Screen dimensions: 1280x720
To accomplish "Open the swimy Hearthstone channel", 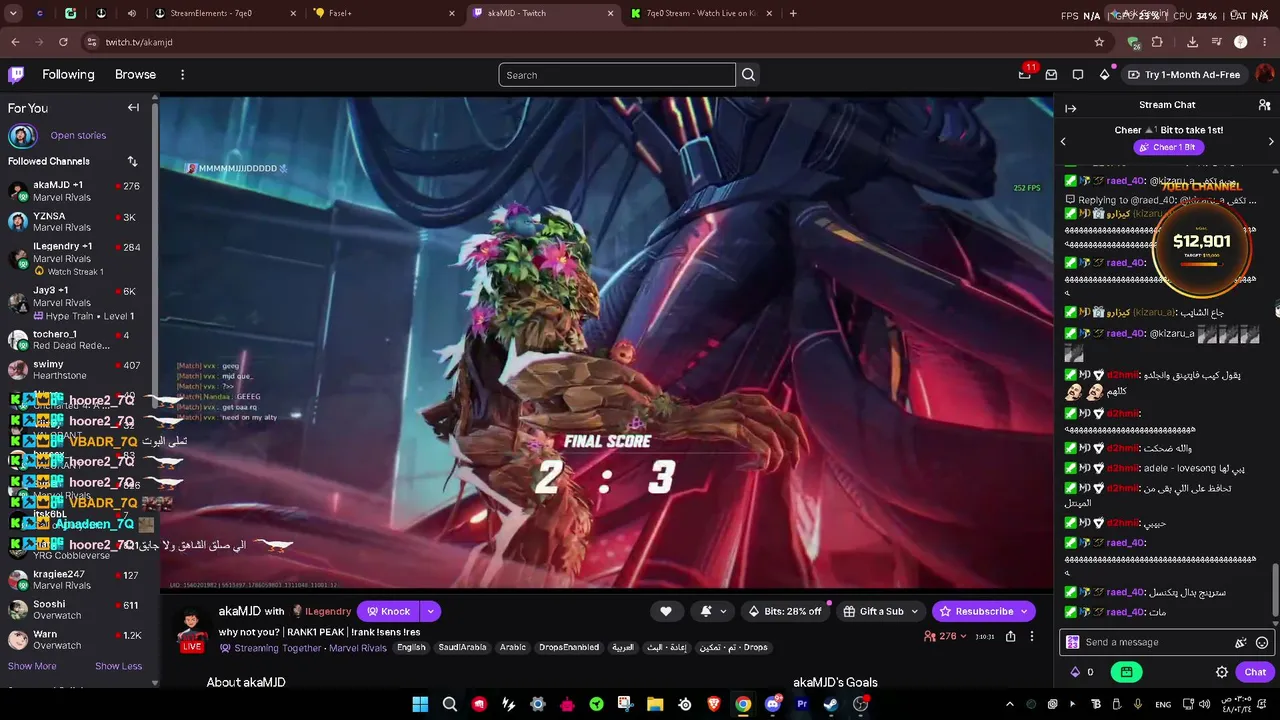I will [x=76, y=370].
